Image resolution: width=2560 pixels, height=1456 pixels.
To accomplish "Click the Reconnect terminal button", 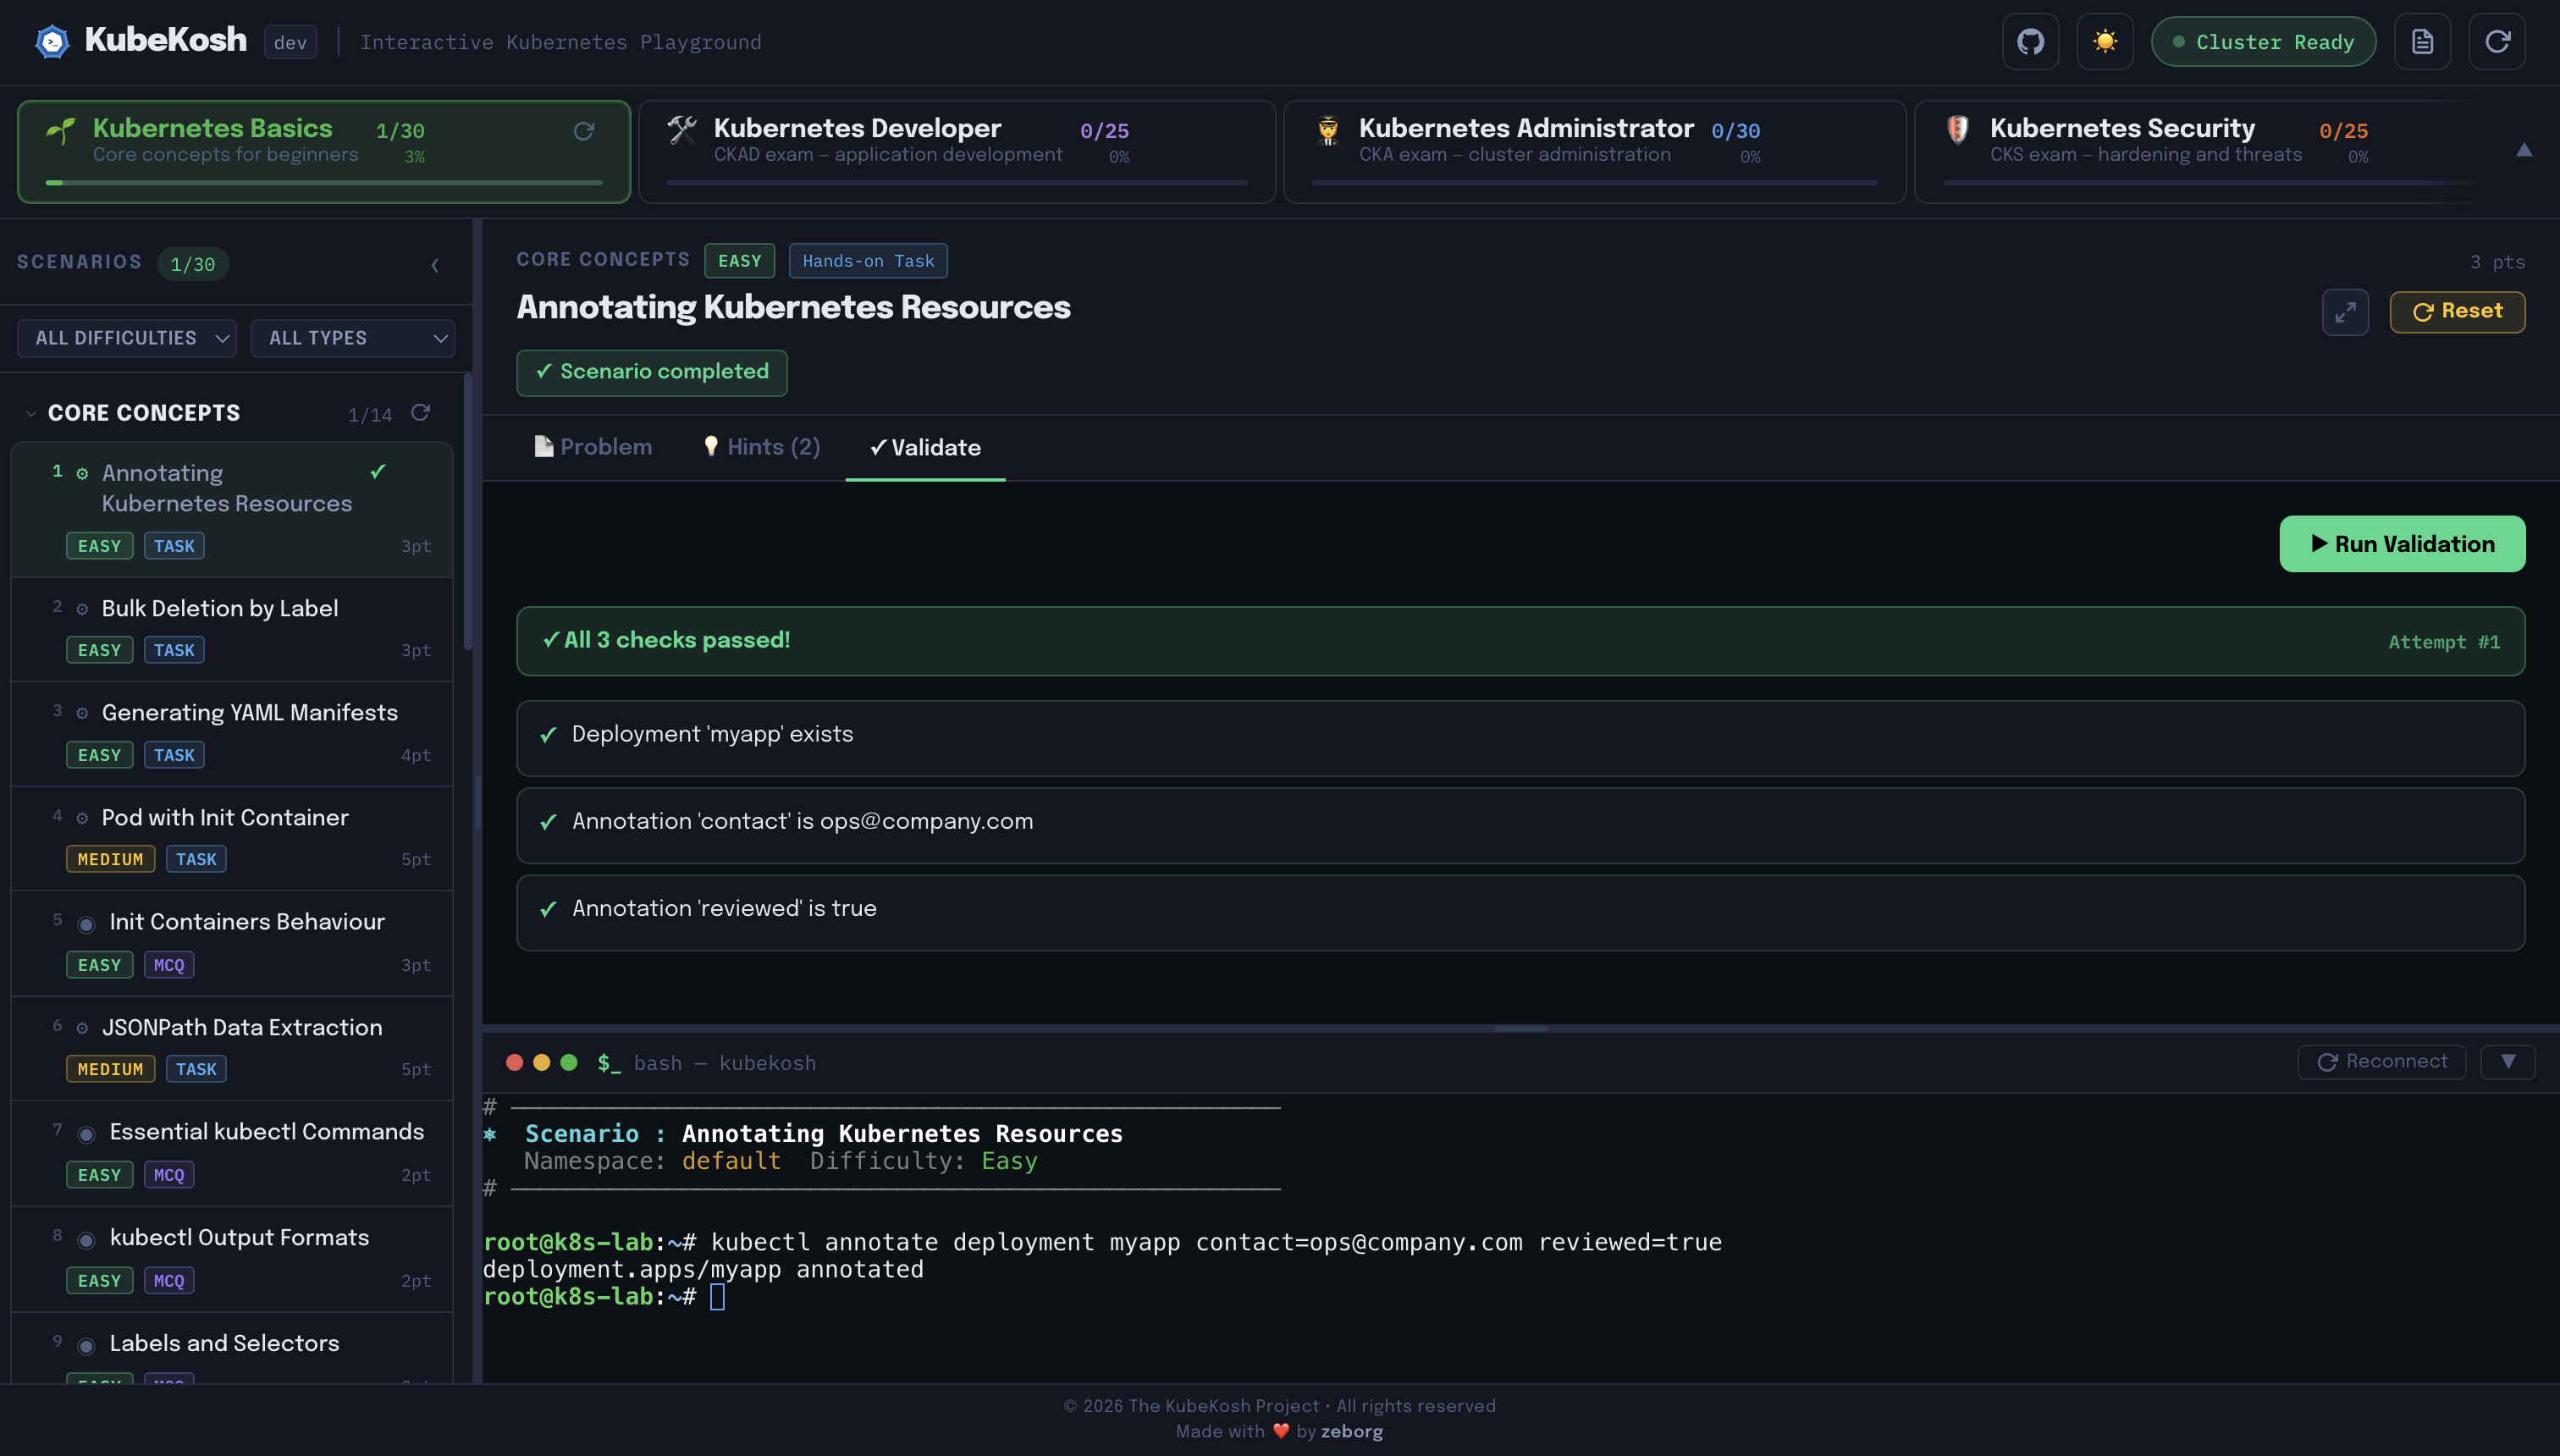I will 2382,1062.
